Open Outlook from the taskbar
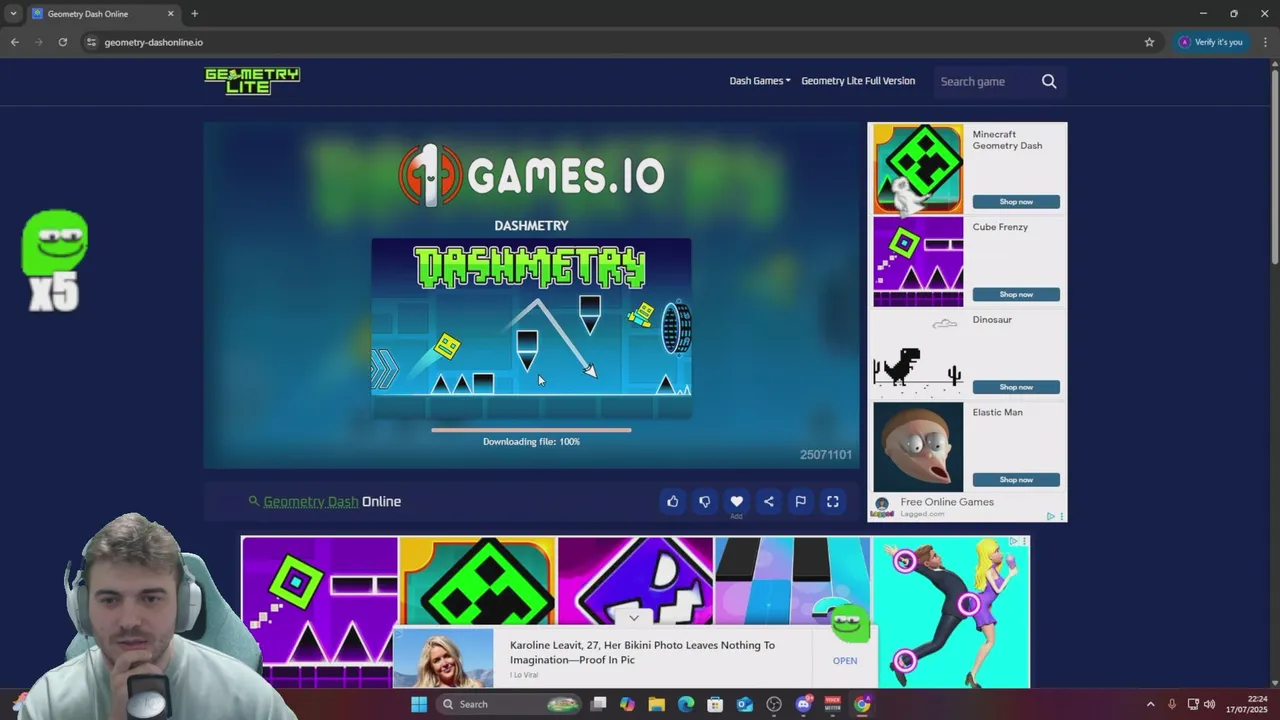Image resolution: width=1280 pixels, height=720 pixels. pyautogui.click(x=745, y=704)
